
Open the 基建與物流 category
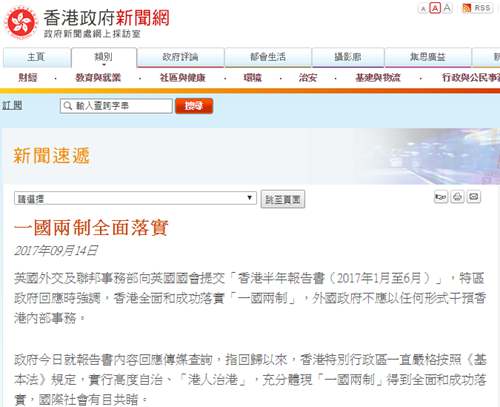pos(378,78)
